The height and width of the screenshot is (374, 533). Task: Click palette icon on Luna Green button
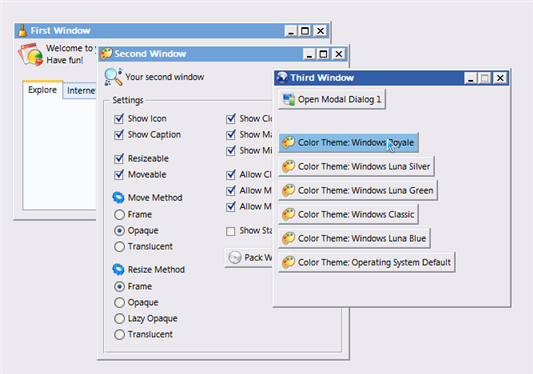(x=288, y=190)
